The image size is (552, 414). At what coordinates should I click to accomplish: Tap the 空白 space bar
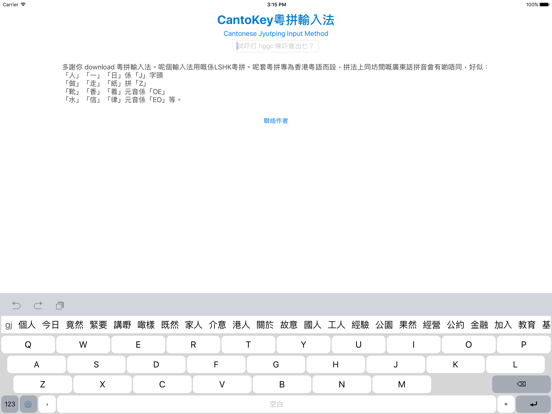coord(276,404)
